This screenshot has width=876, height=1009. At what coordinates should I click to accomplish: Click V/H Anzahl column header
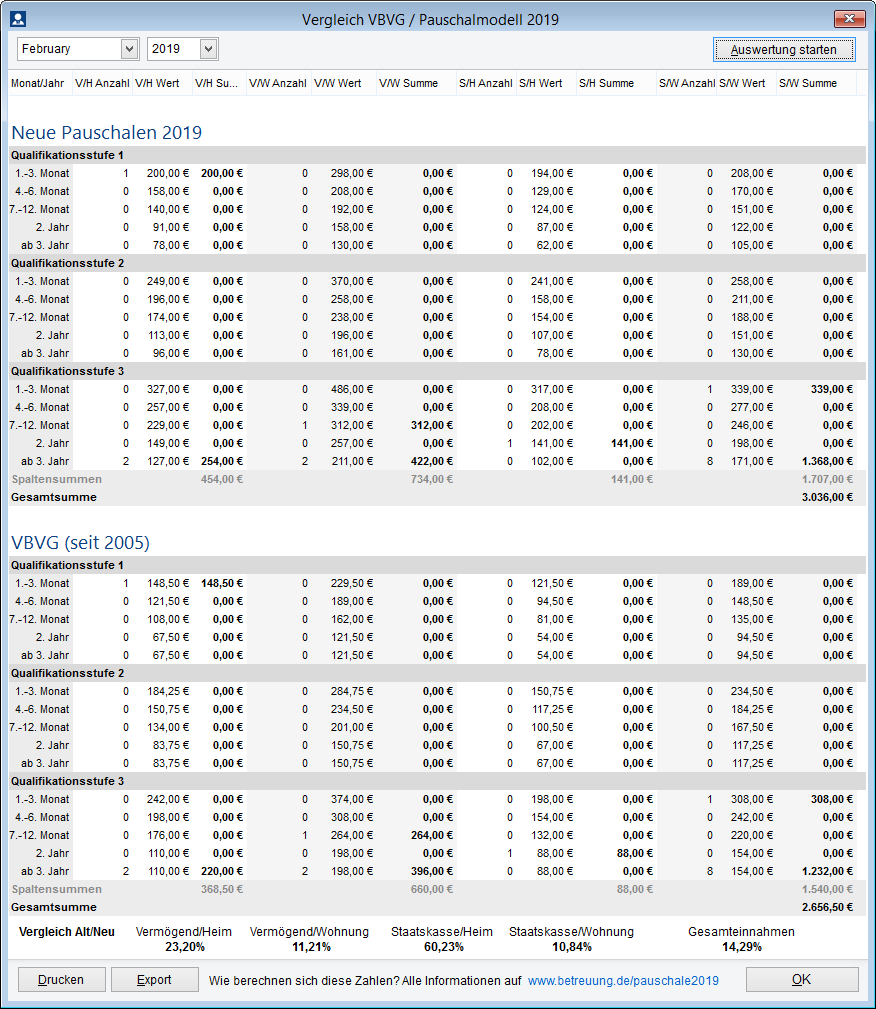coord(102,83)
